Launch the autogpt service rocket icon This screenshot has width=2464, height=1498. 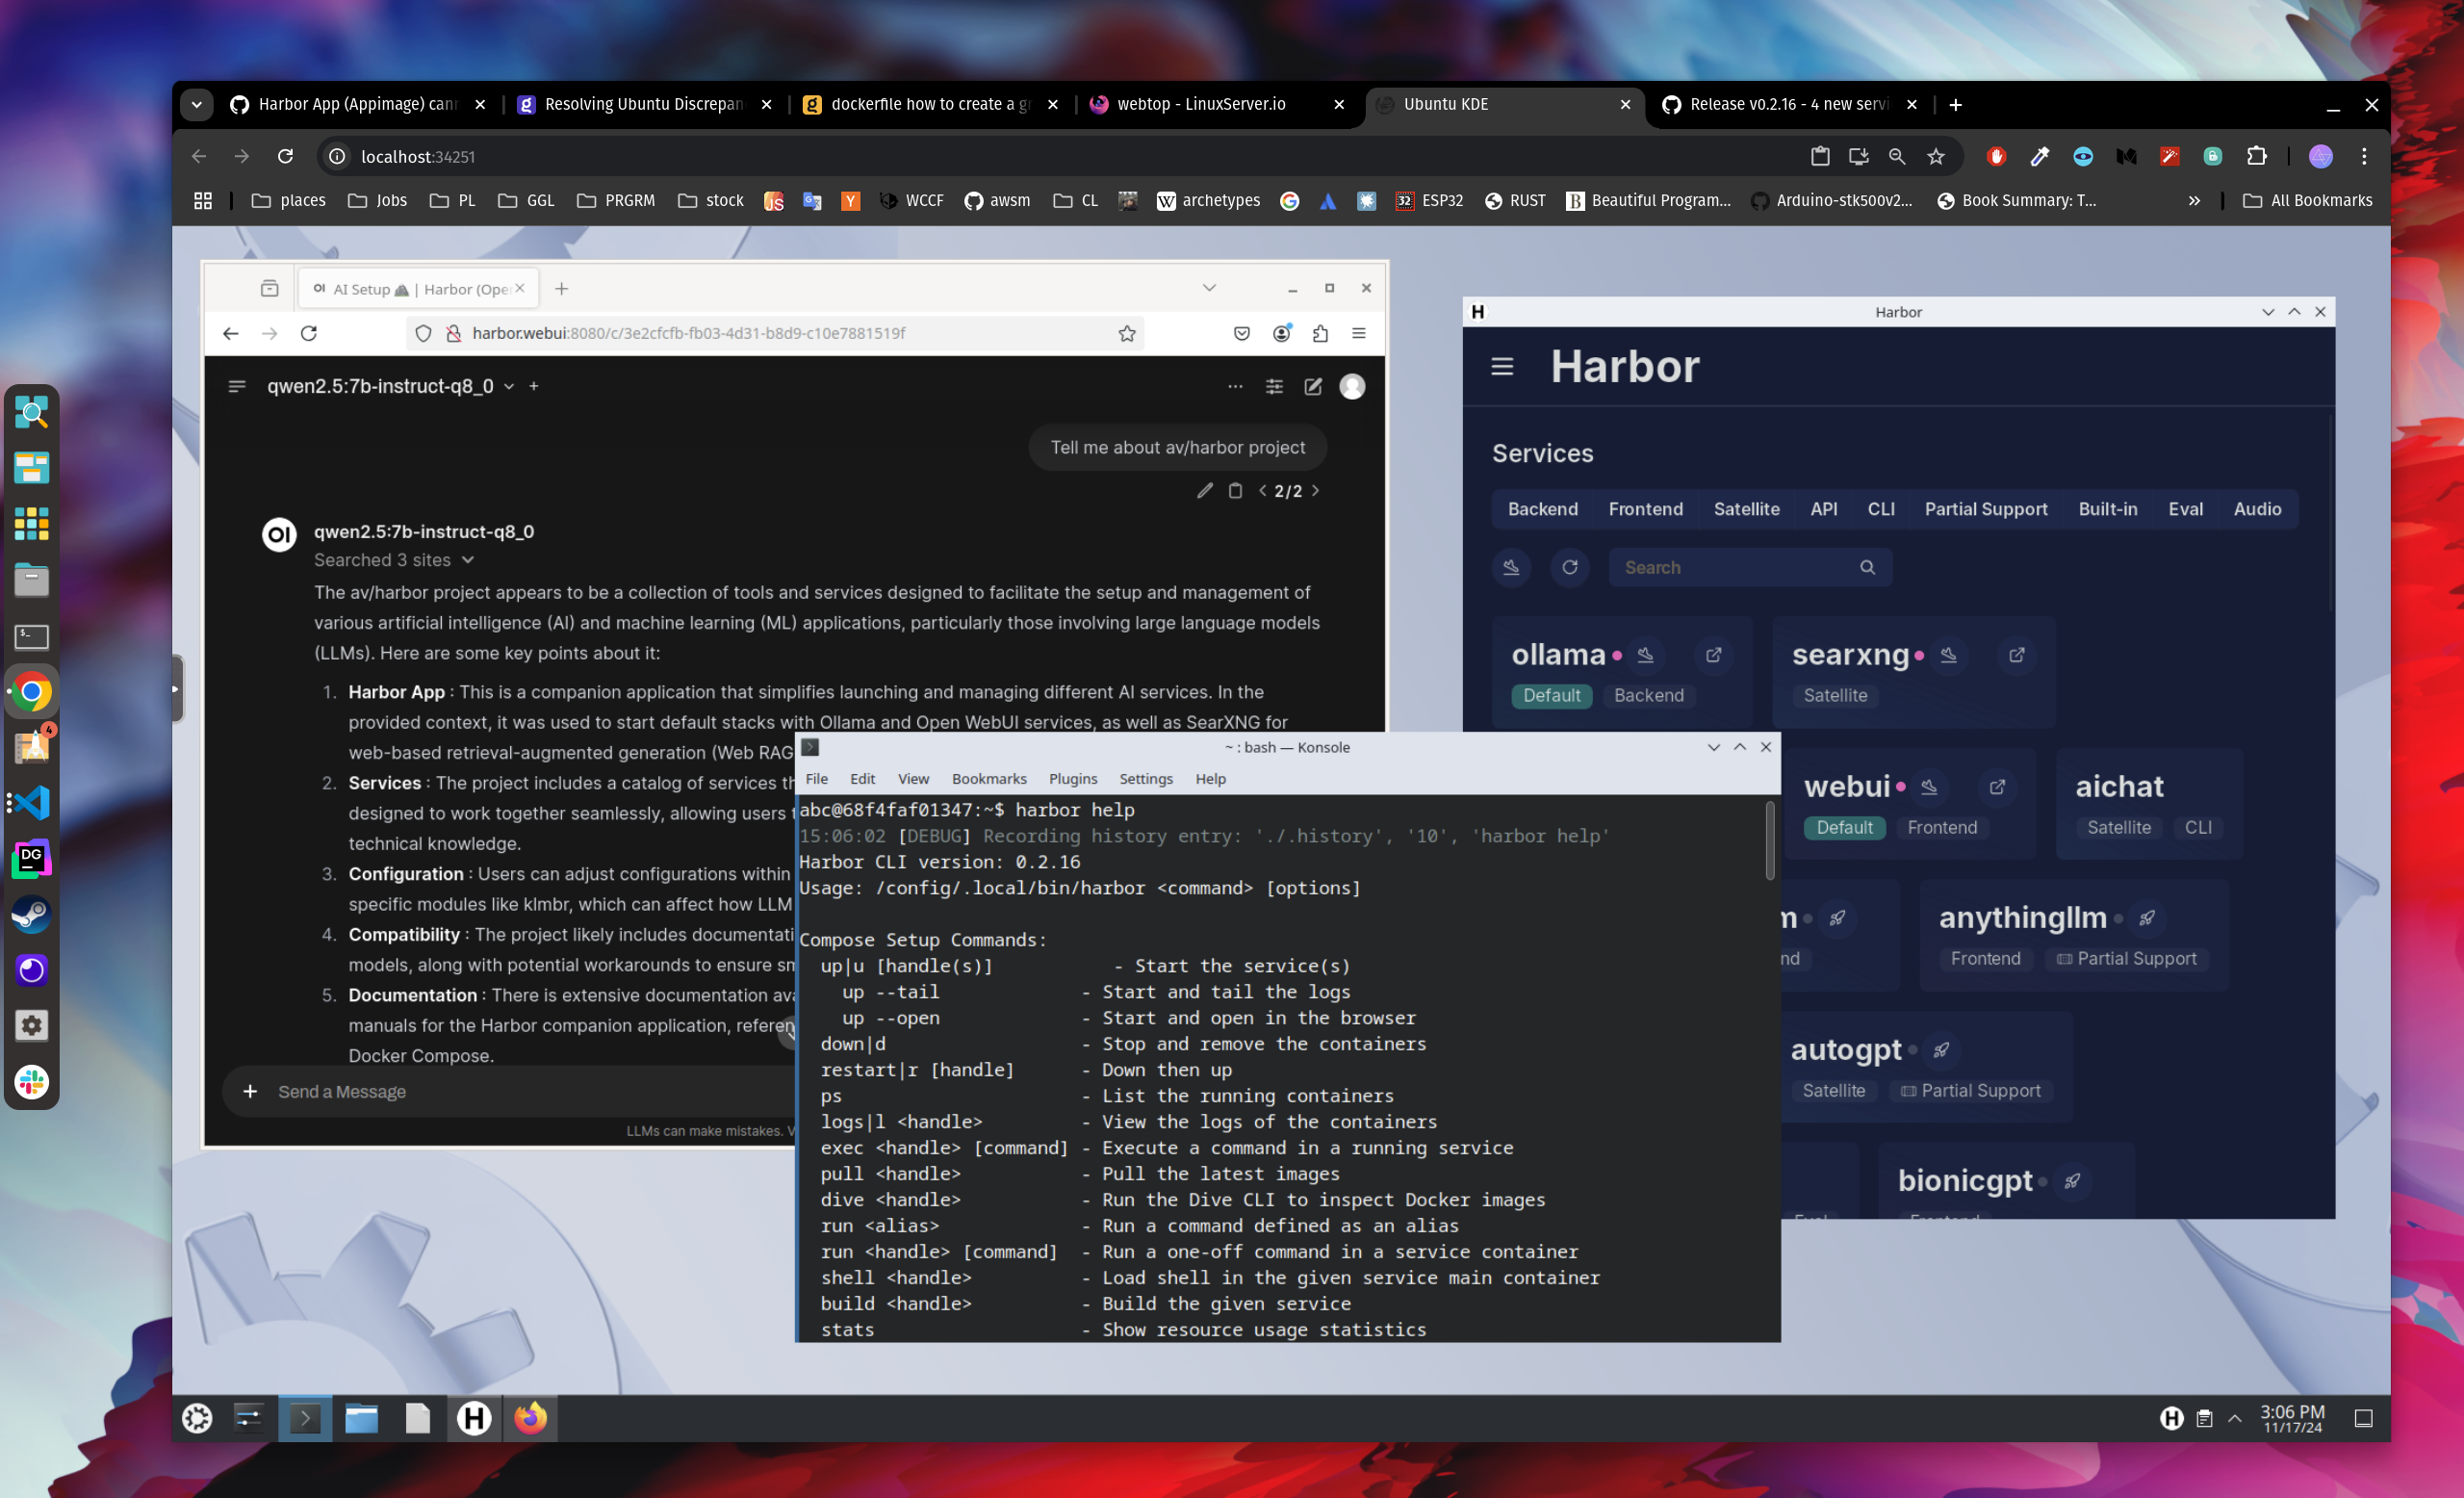1940,1050
